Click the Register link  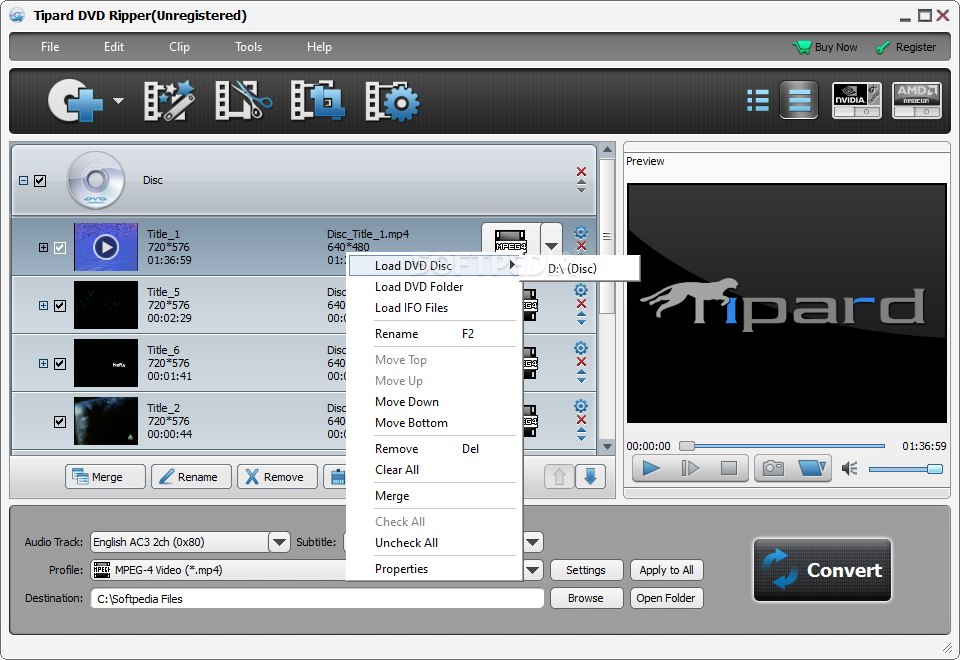coord(906,47)
